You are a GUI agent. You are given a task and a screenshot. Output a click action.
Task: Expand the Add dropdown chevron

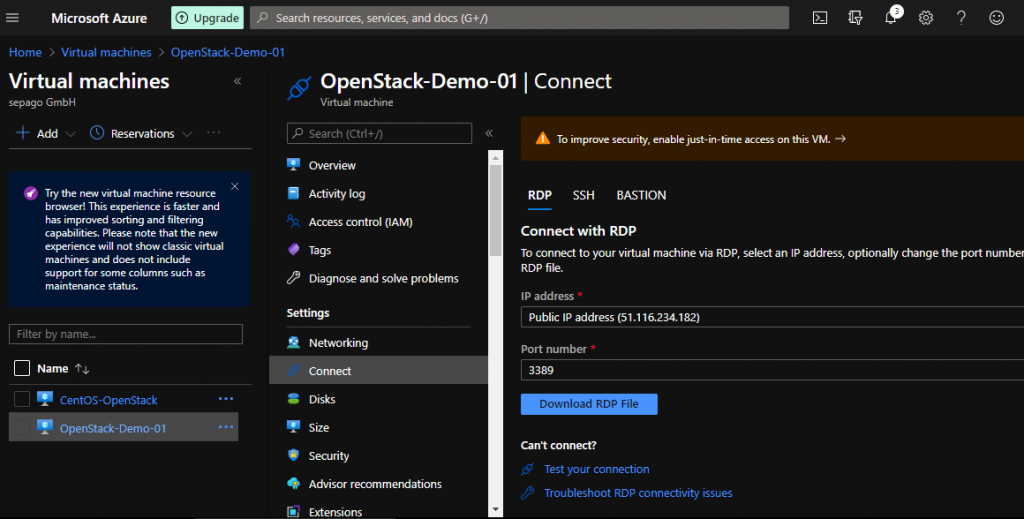pyautogui.click(x=70, y=134)
